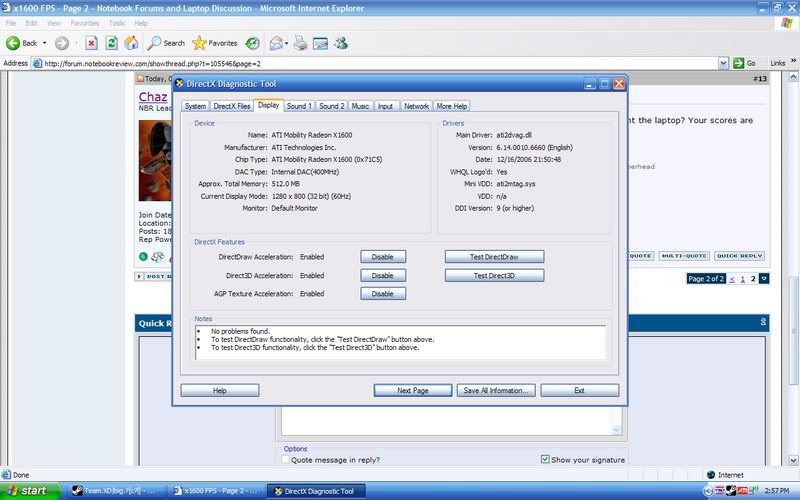Switch to the Music tab
This screenshot has height=500, width=800.
[x=360, y=106]
